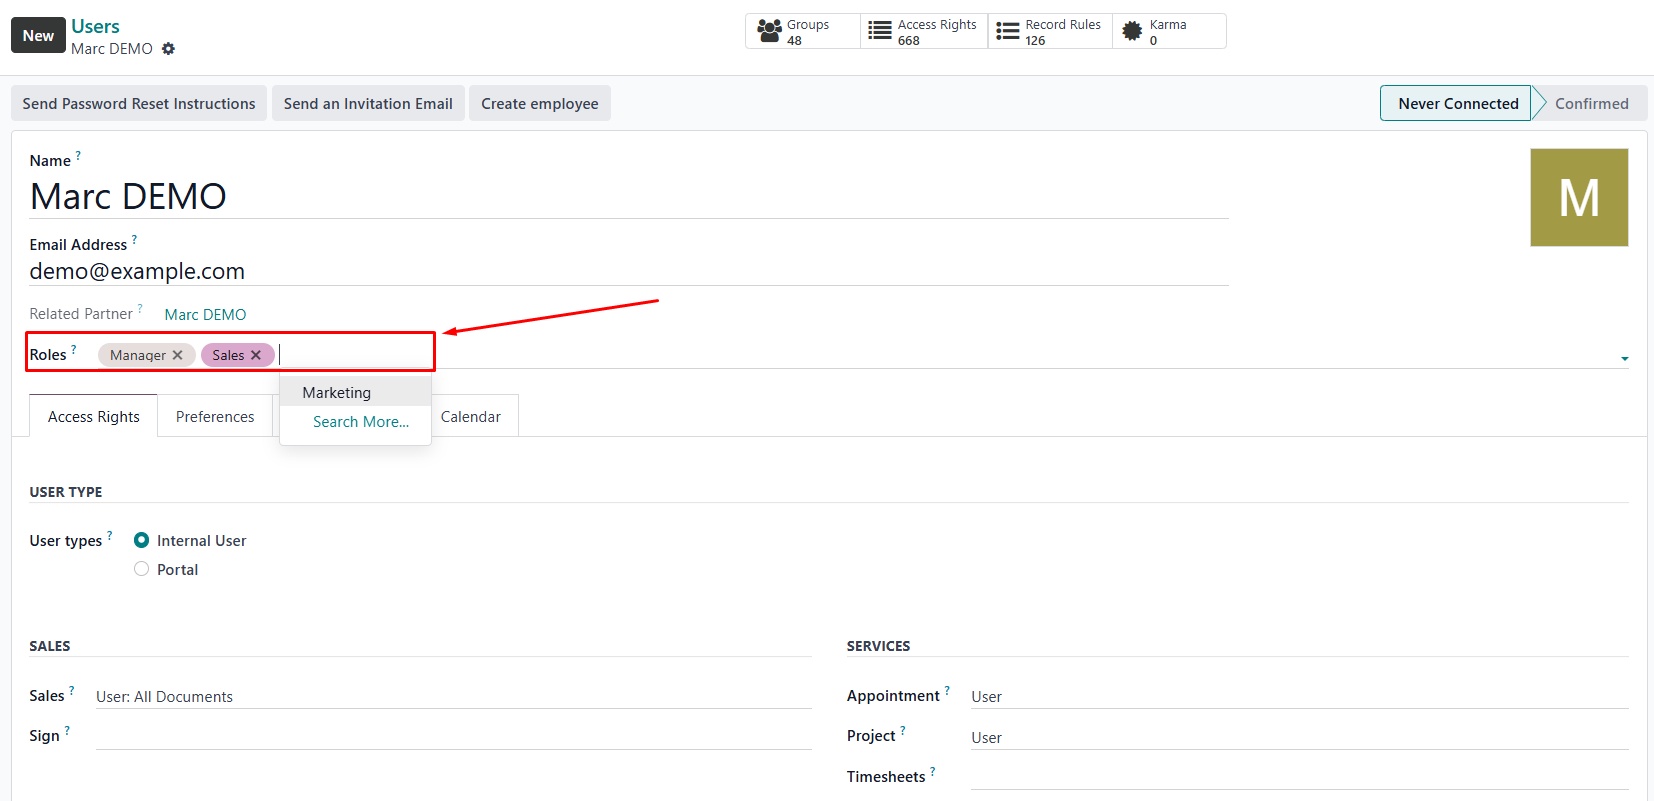This screenshot has width=1654, height=801.
Task: Click the gear icon beside Marc DEMO
Action: click(168, 49)
